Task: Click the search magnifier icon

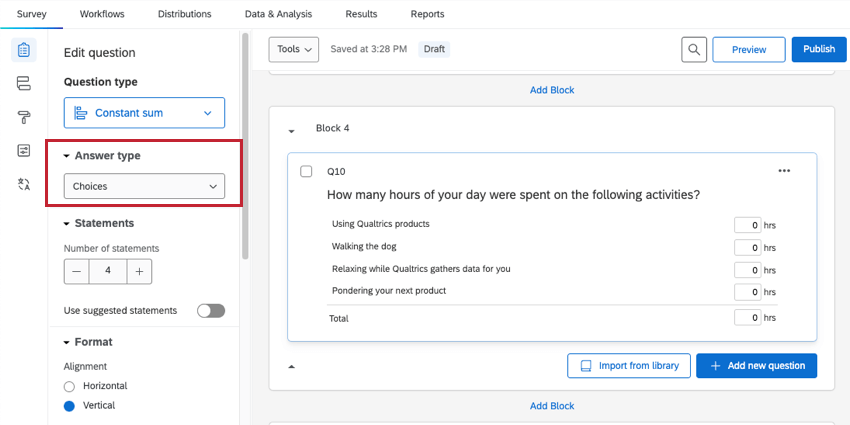Action: click(694, 49)
